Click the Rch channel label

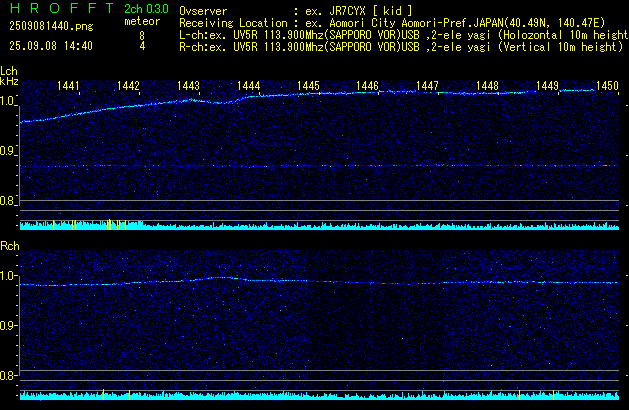(10, 246)
